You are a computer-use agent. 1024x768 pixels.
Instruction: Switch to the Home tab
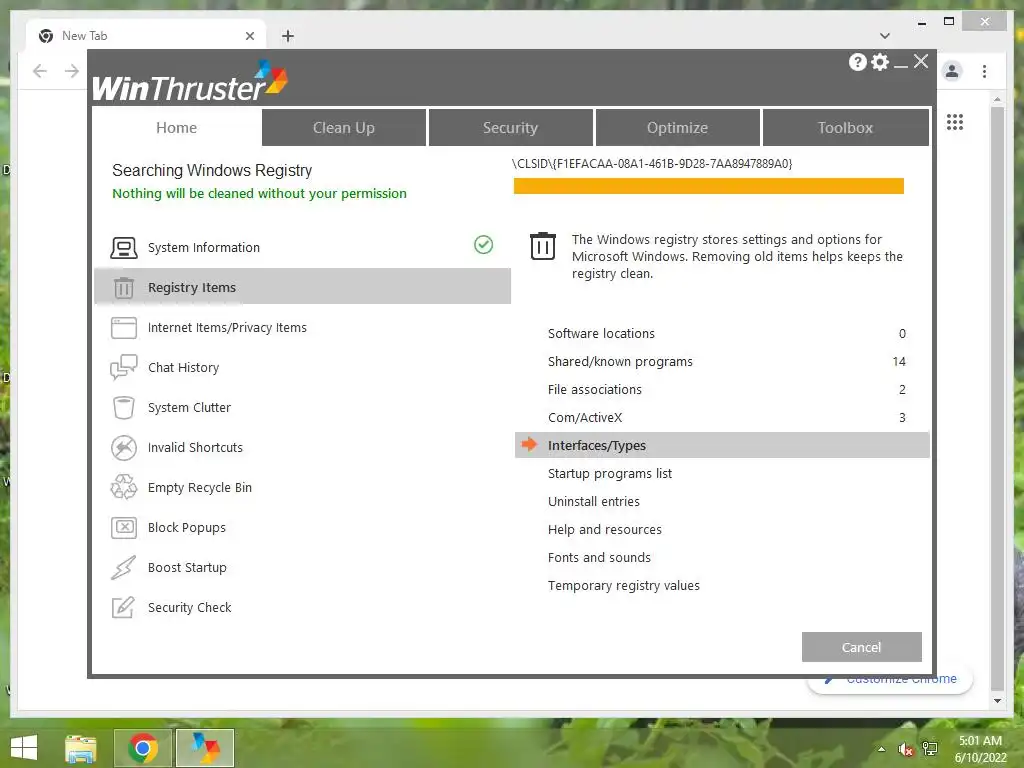[176, 127]
